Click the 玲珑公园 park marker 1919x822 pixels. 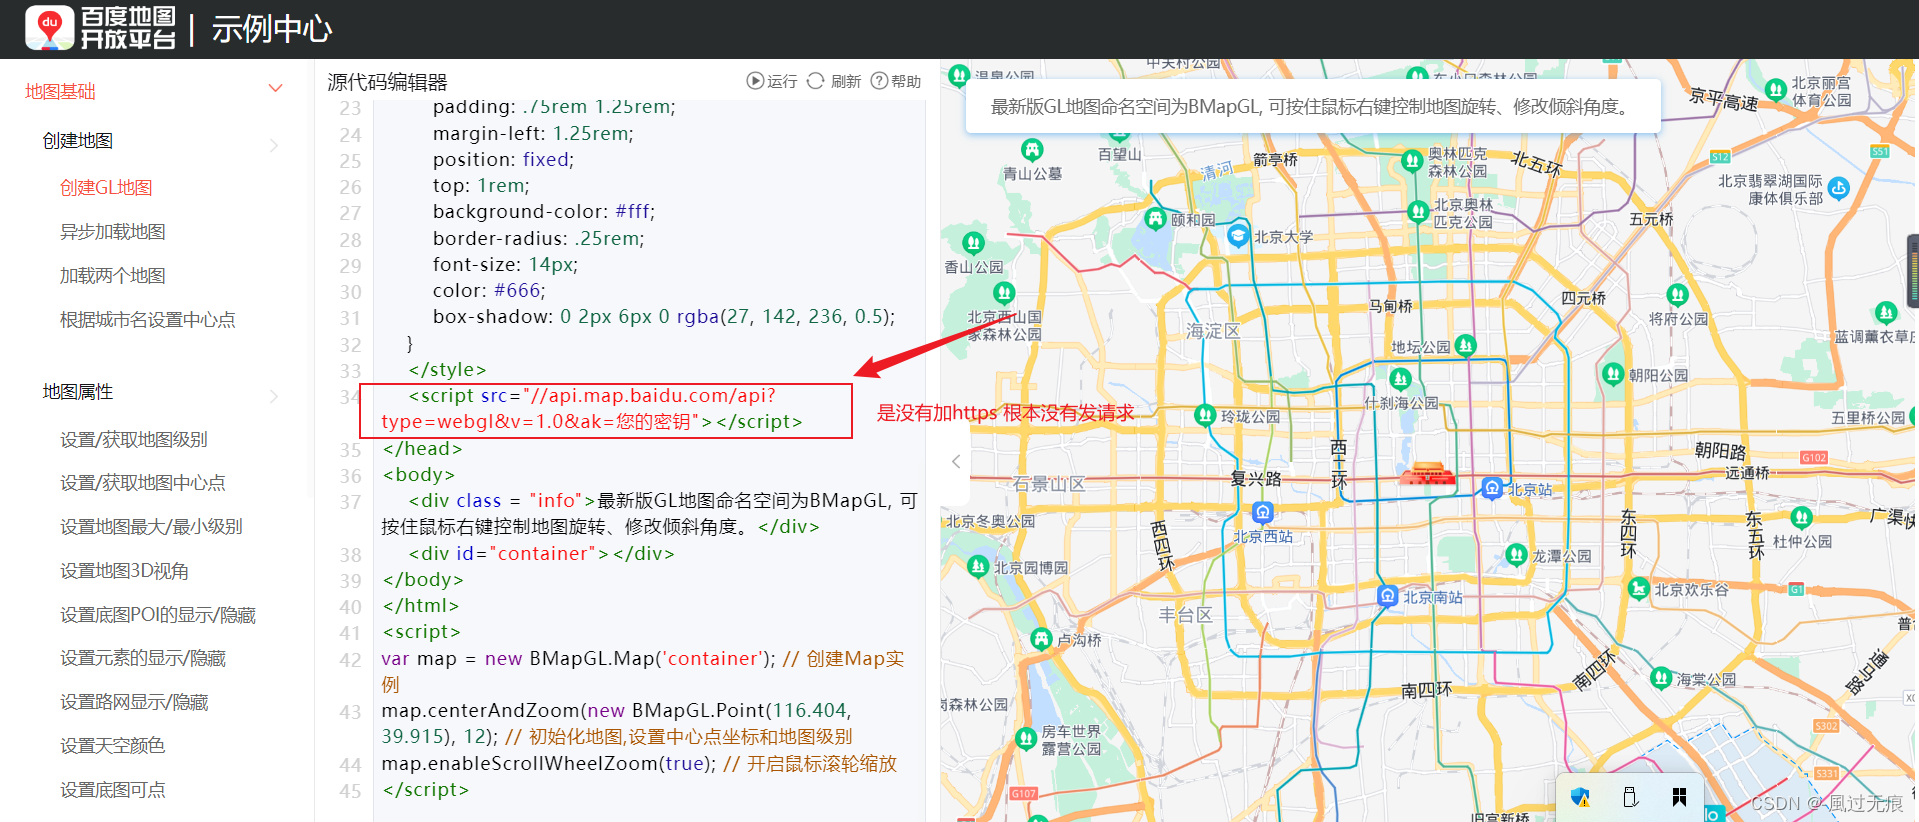pyautogui.click(x=1205, y=415)
